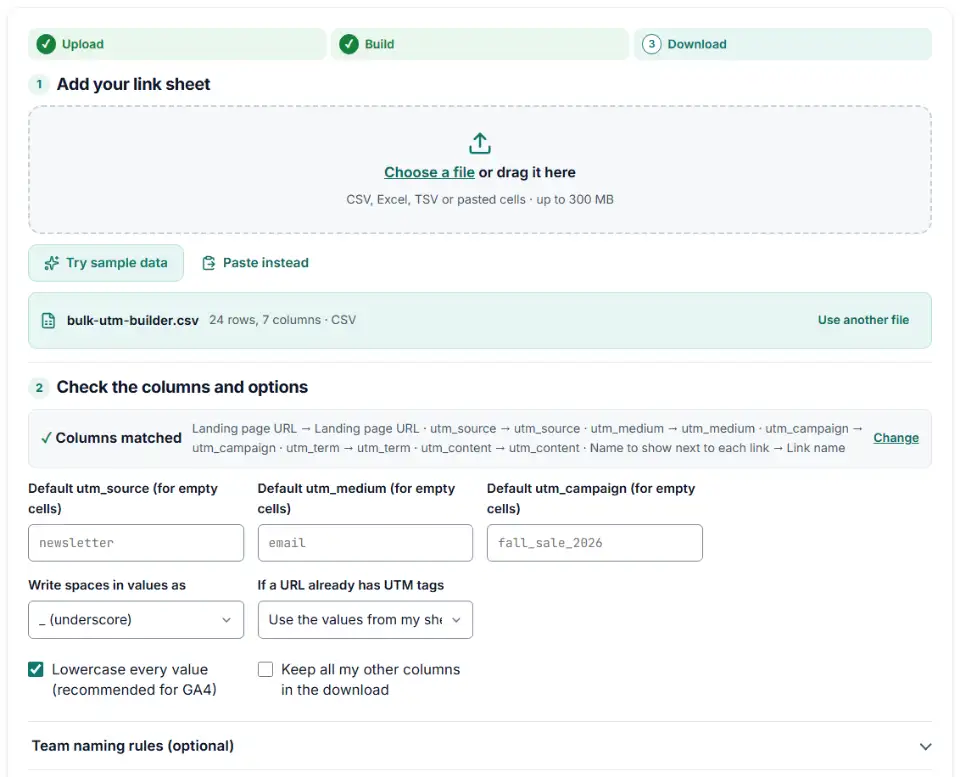The height and width of the screenshot is (777, 960).
Task: Click Change to edit column matching
Action: (x=896, y=438)
